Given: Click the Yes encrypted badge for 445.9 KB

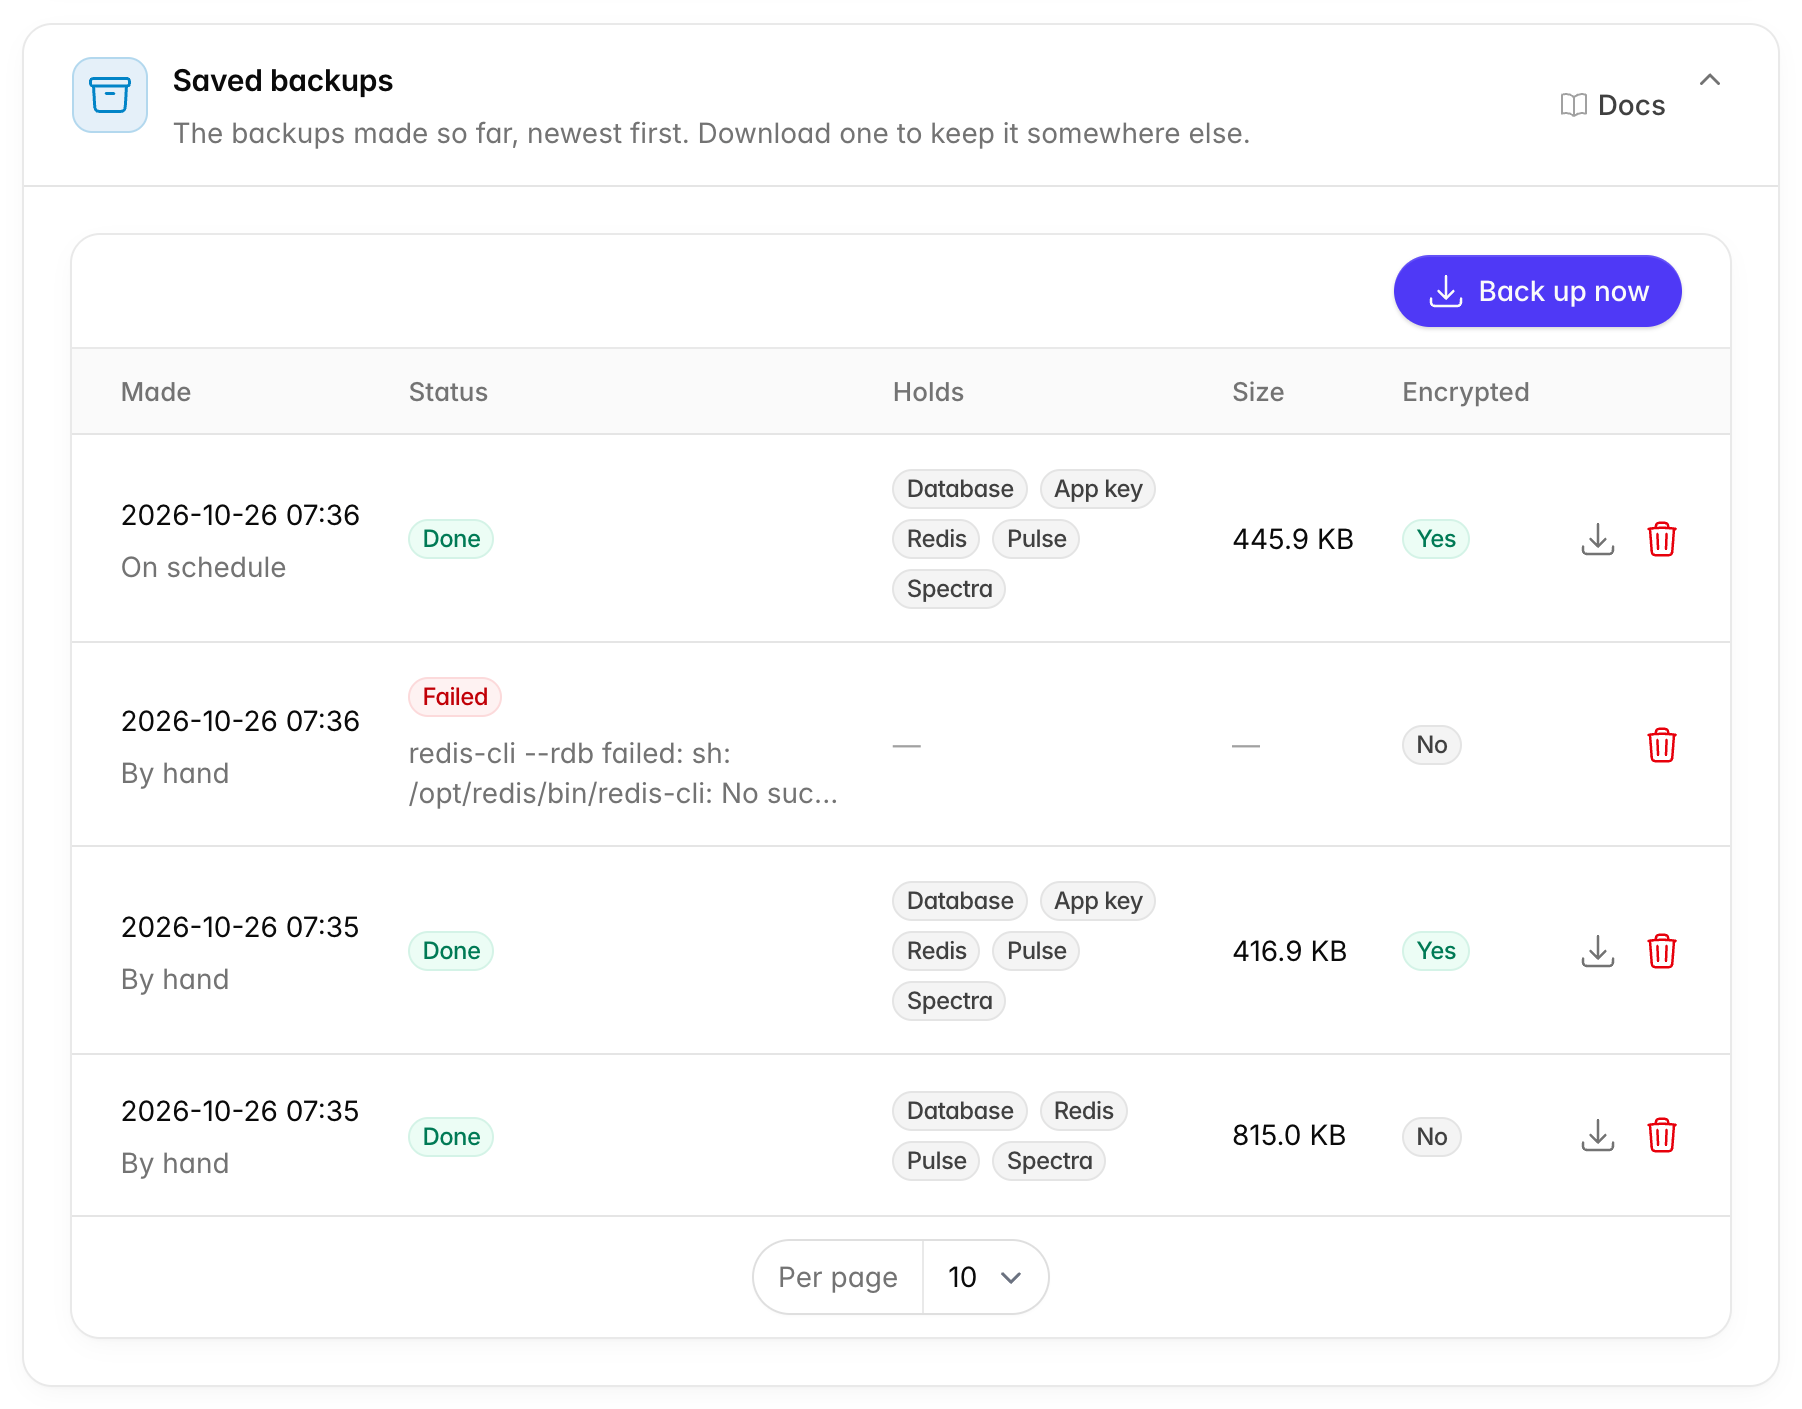Looking at the screenshot, I should point(1436,539).
